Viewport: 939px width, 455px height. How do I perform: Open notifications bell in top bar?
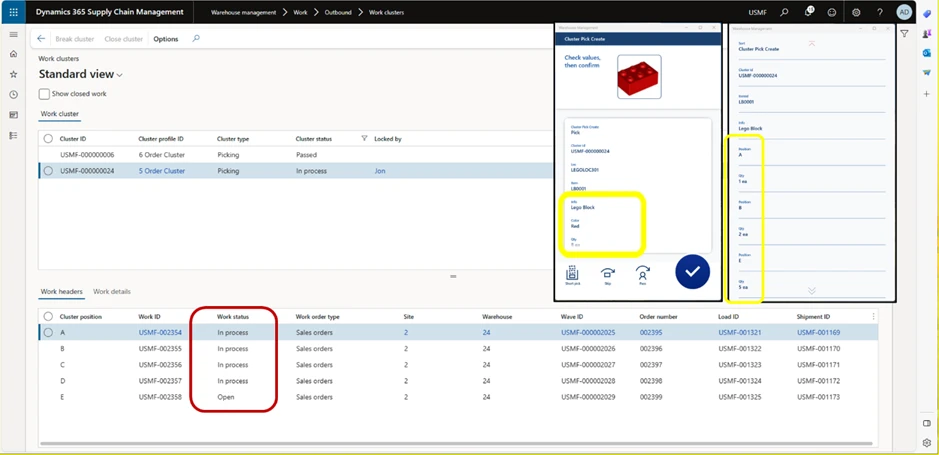pyautogui.click(x=808, y=12)
